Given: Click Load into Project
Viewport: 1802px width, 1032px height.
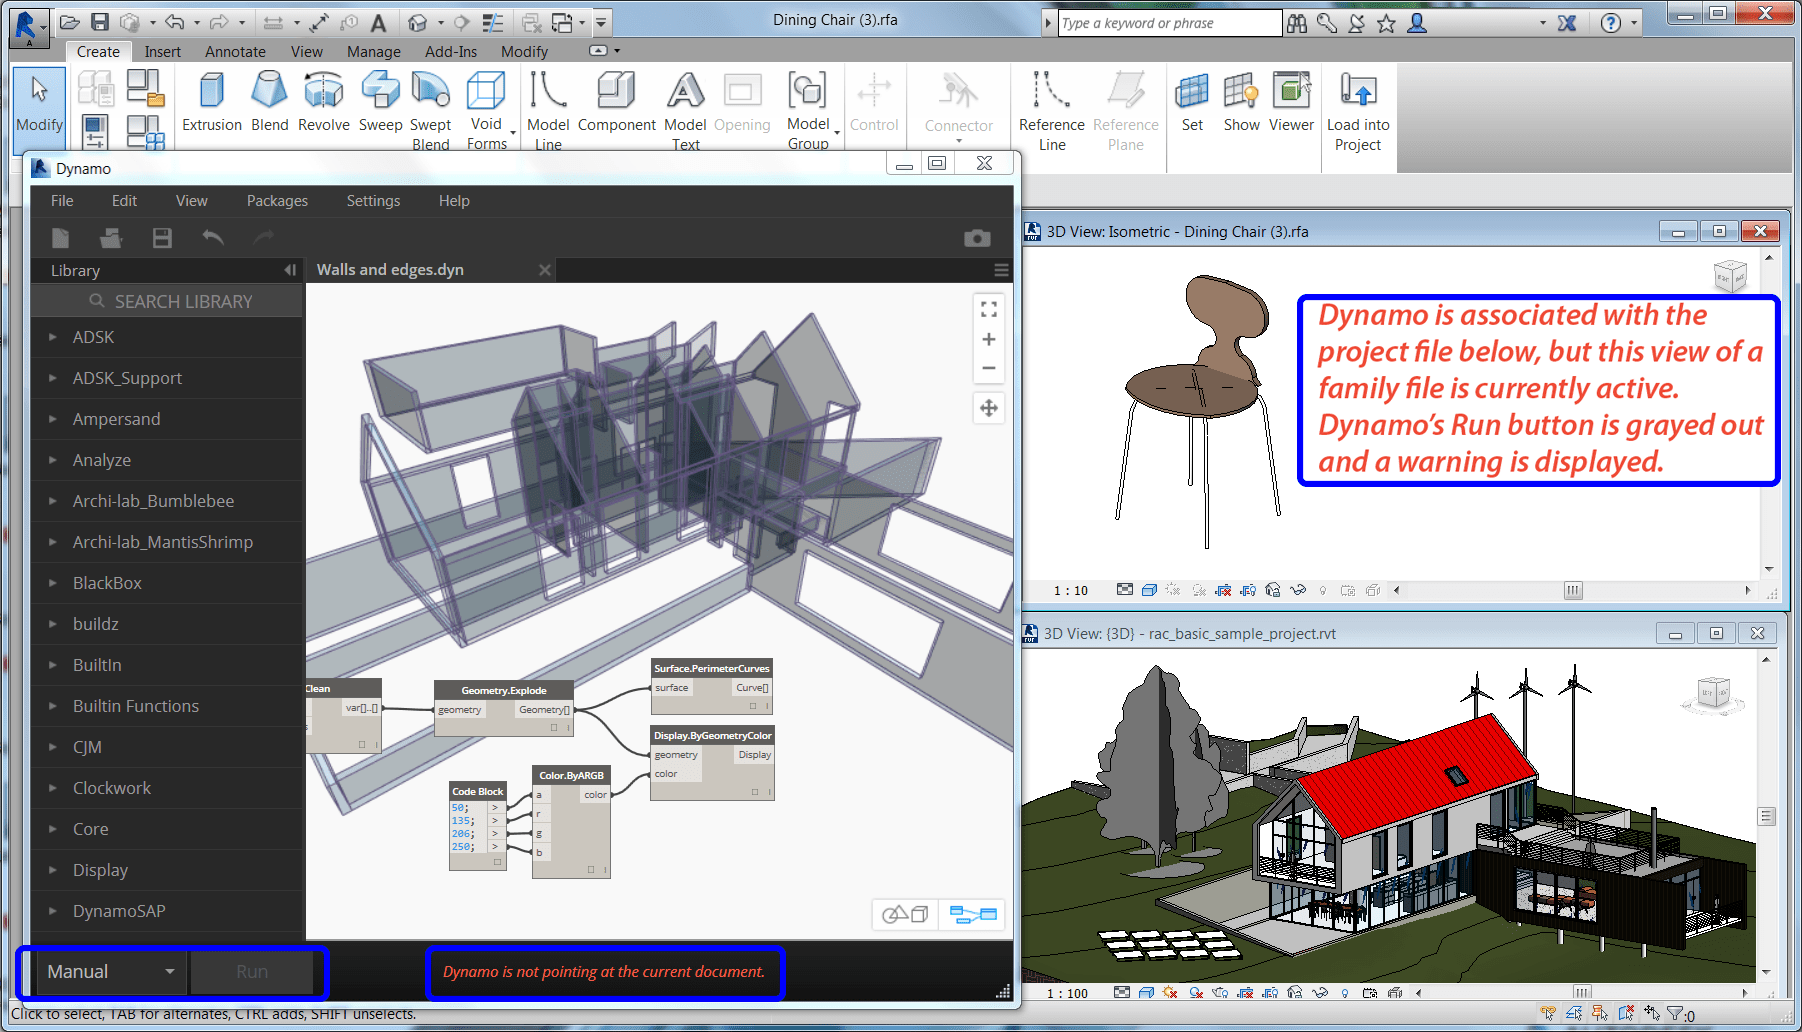Looking at the screenshot, I should coord(1358,110).
